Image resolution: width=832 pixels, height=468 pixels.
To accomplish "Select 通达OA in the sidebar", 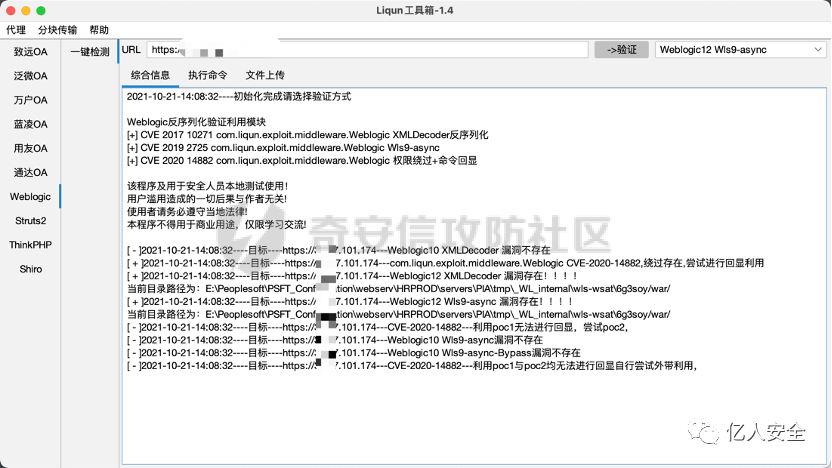I will click(30, 172).
